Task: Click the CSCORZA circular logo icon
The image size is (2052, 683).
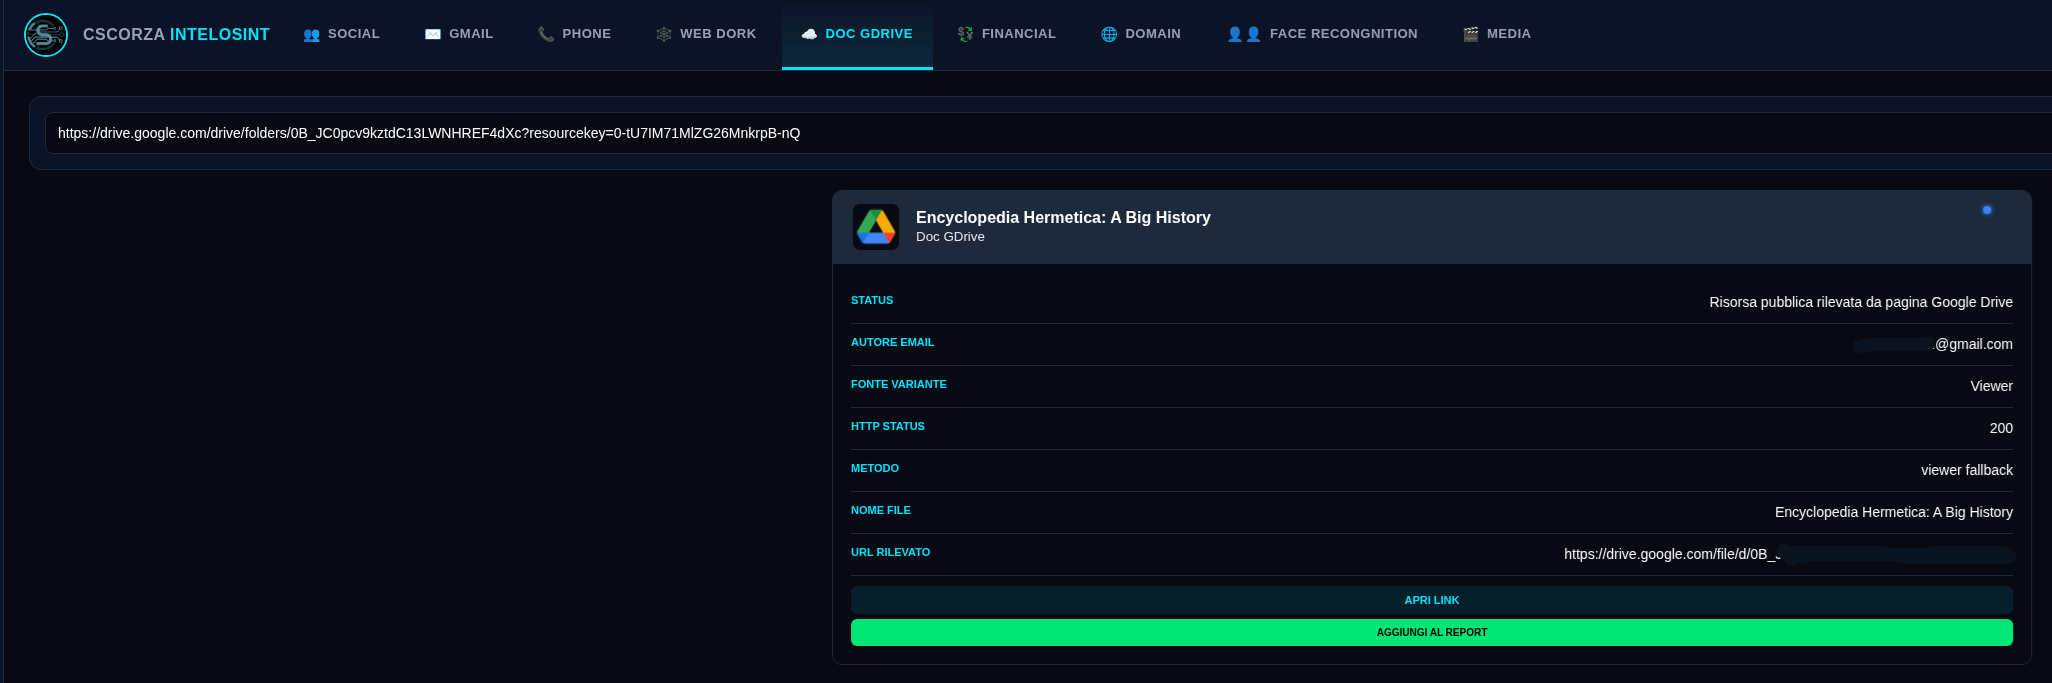Action: click(x=46, y=35)
